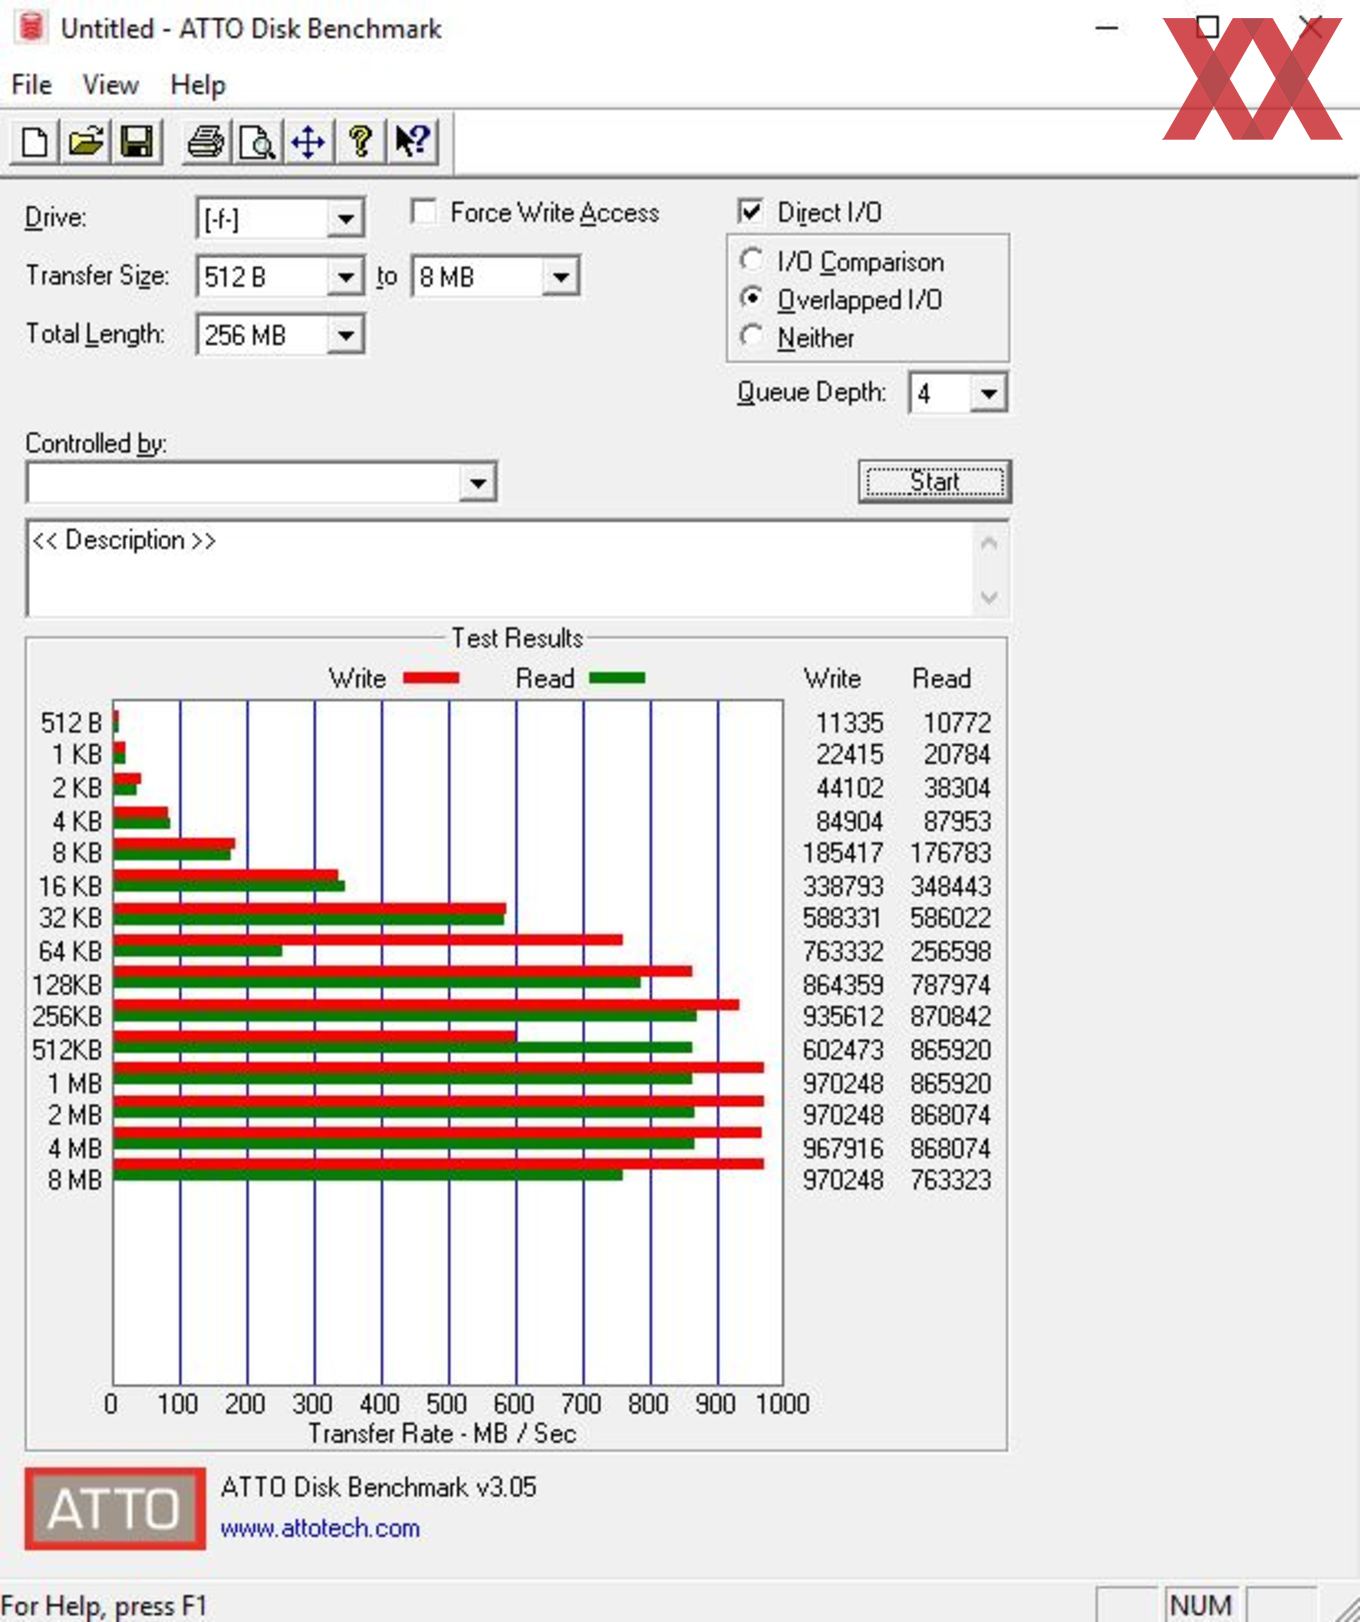Image resolution: width=1360 pixels, height=1622 pixels.
Task: Open the Total Length 256 MB dropdown
Action: pos(345,334)
